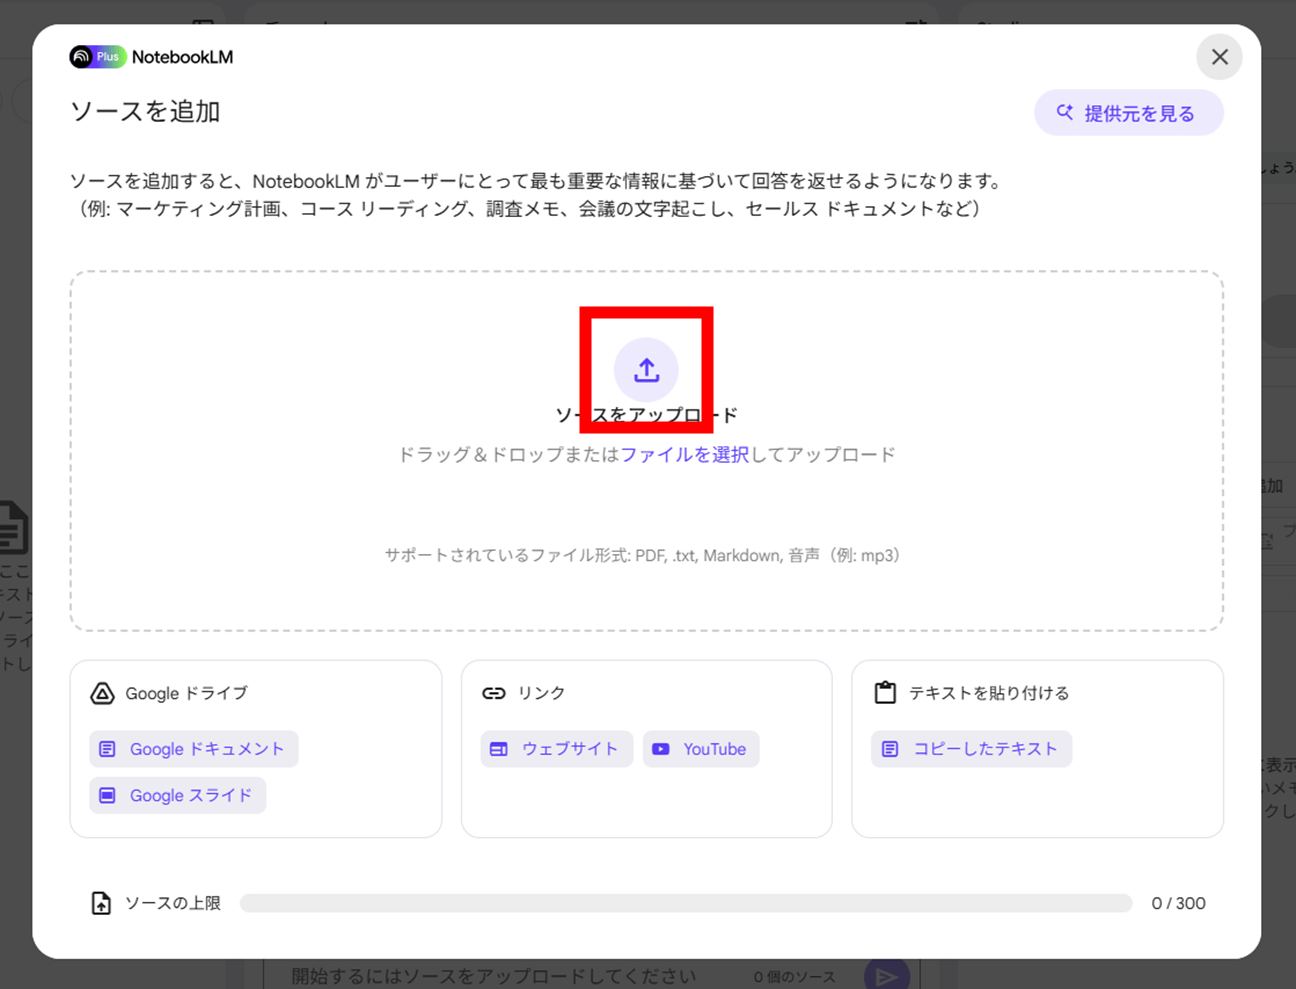The height and width of the screenshot is (989, 1296).
Task: Click the clipboard icon beside テキストを貼り付ける
Action: point(885,692)
